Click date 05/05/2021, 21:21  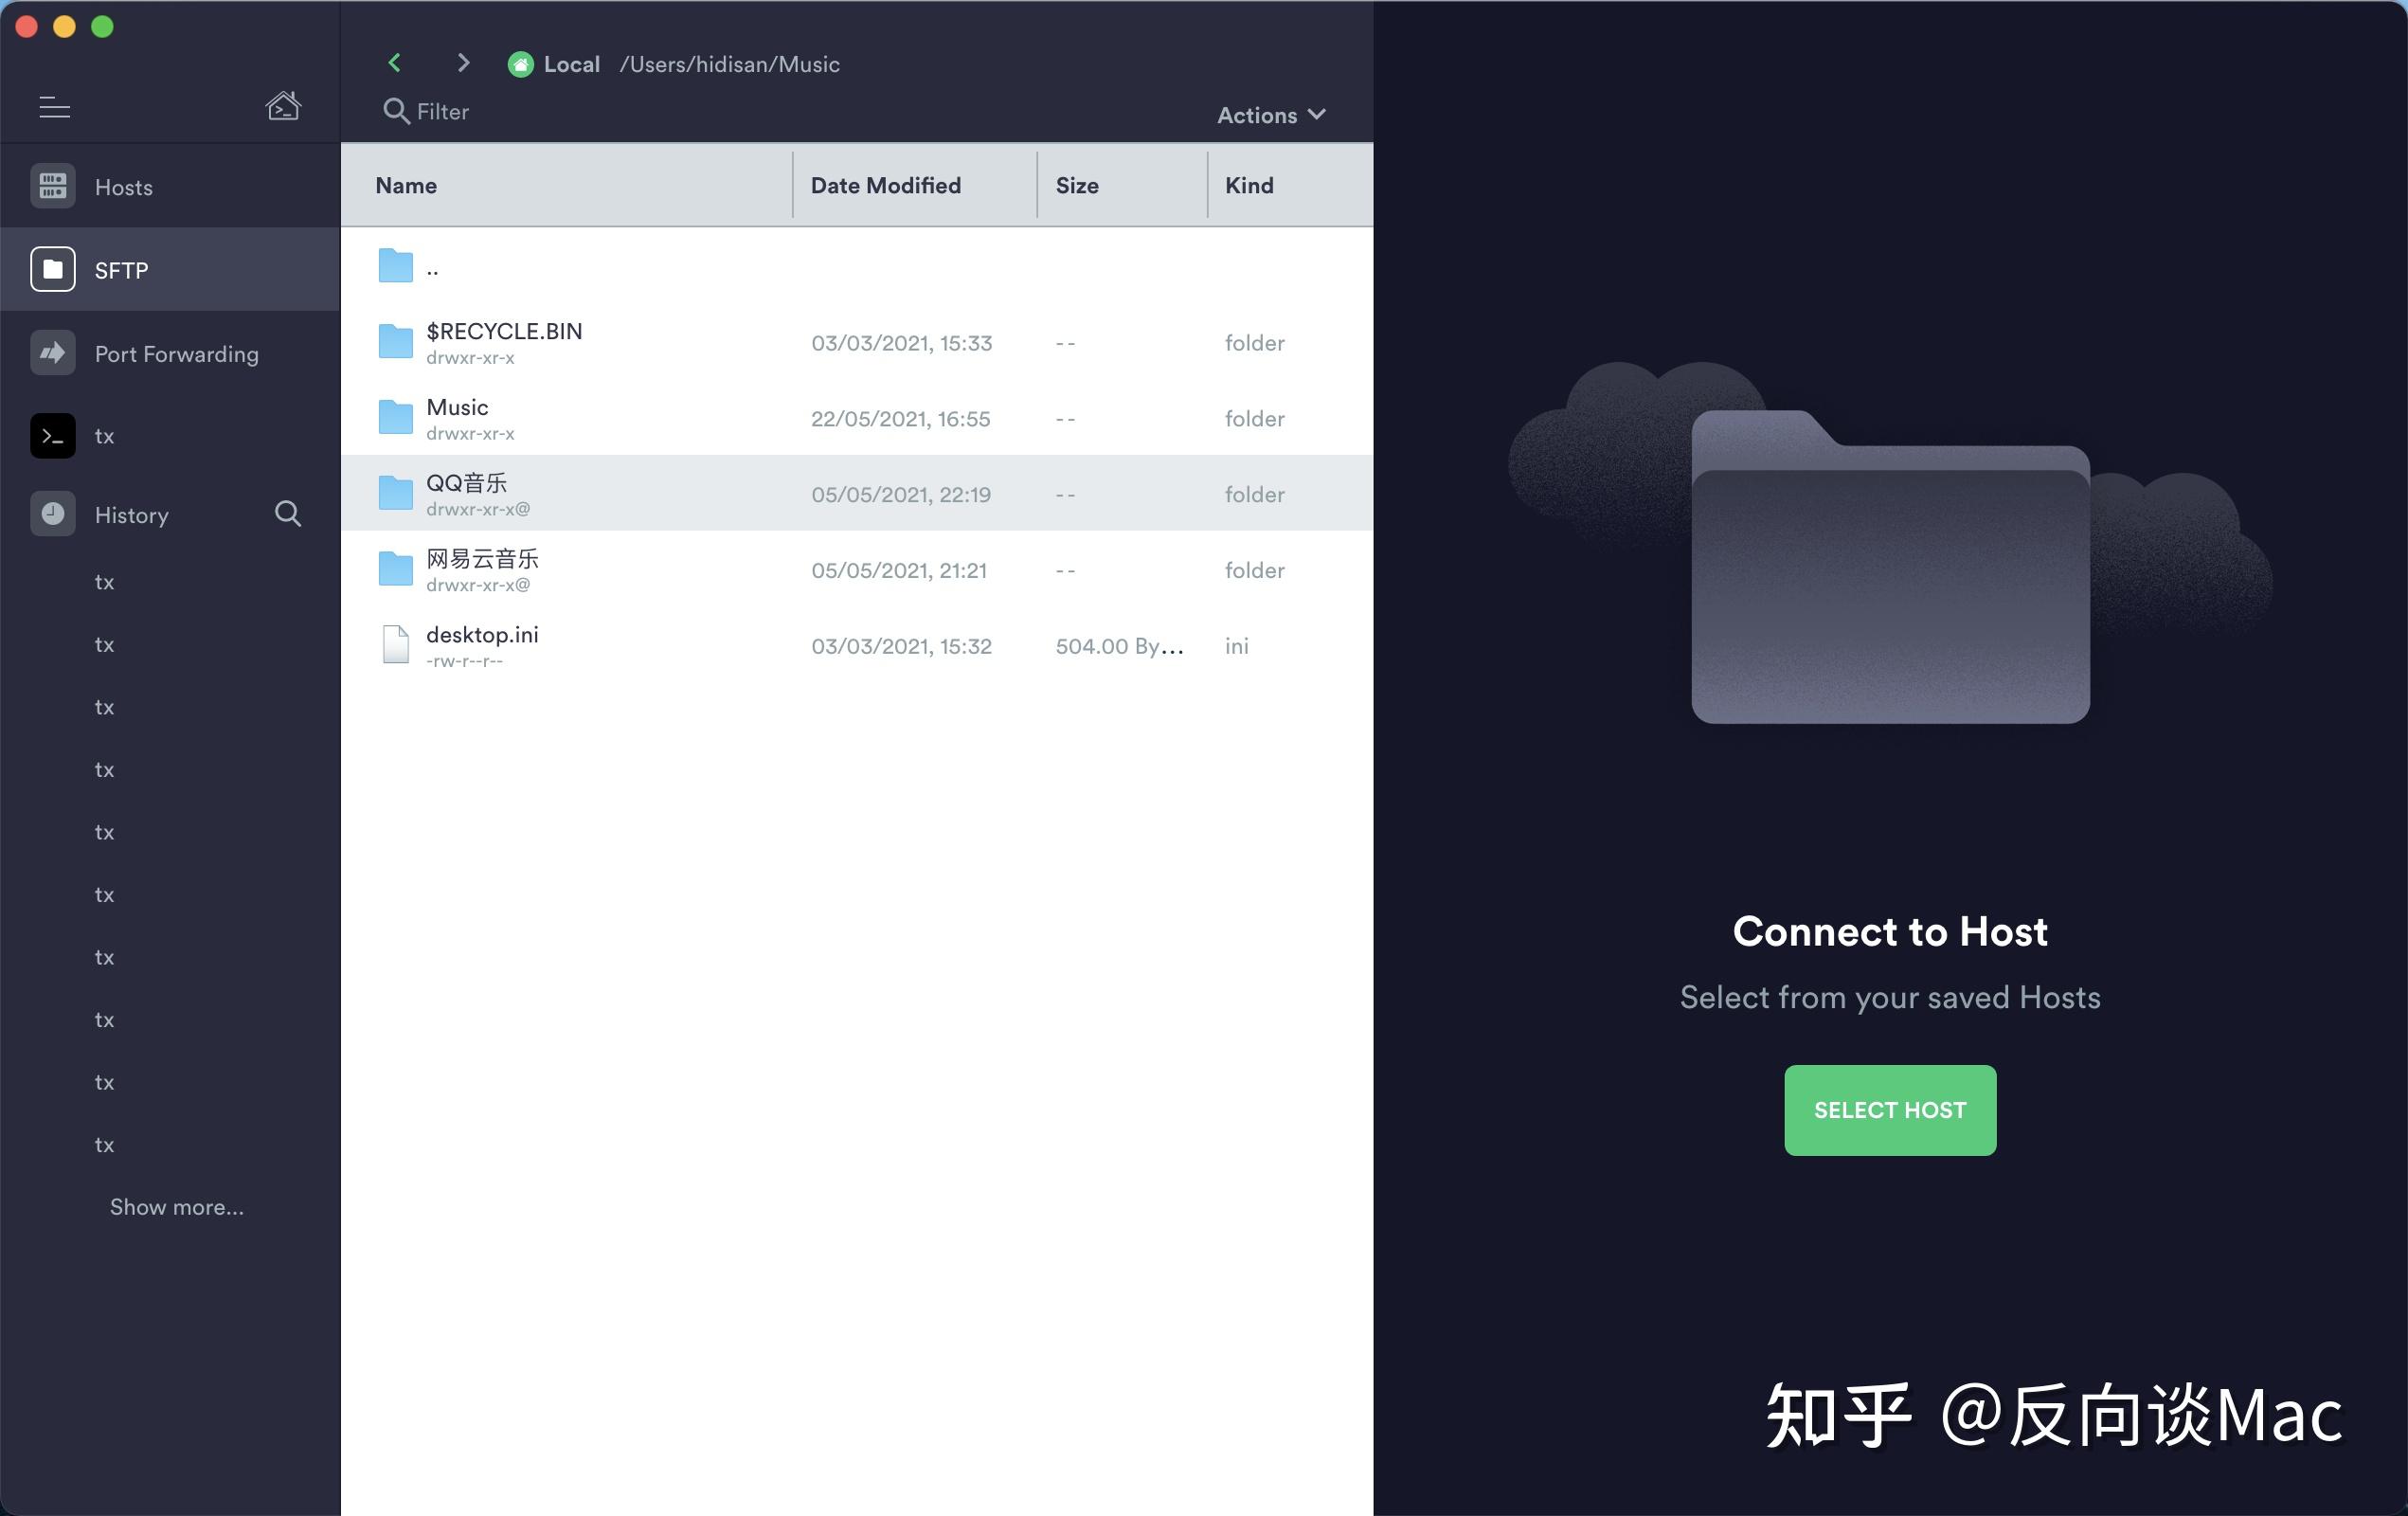pos(899,570)
